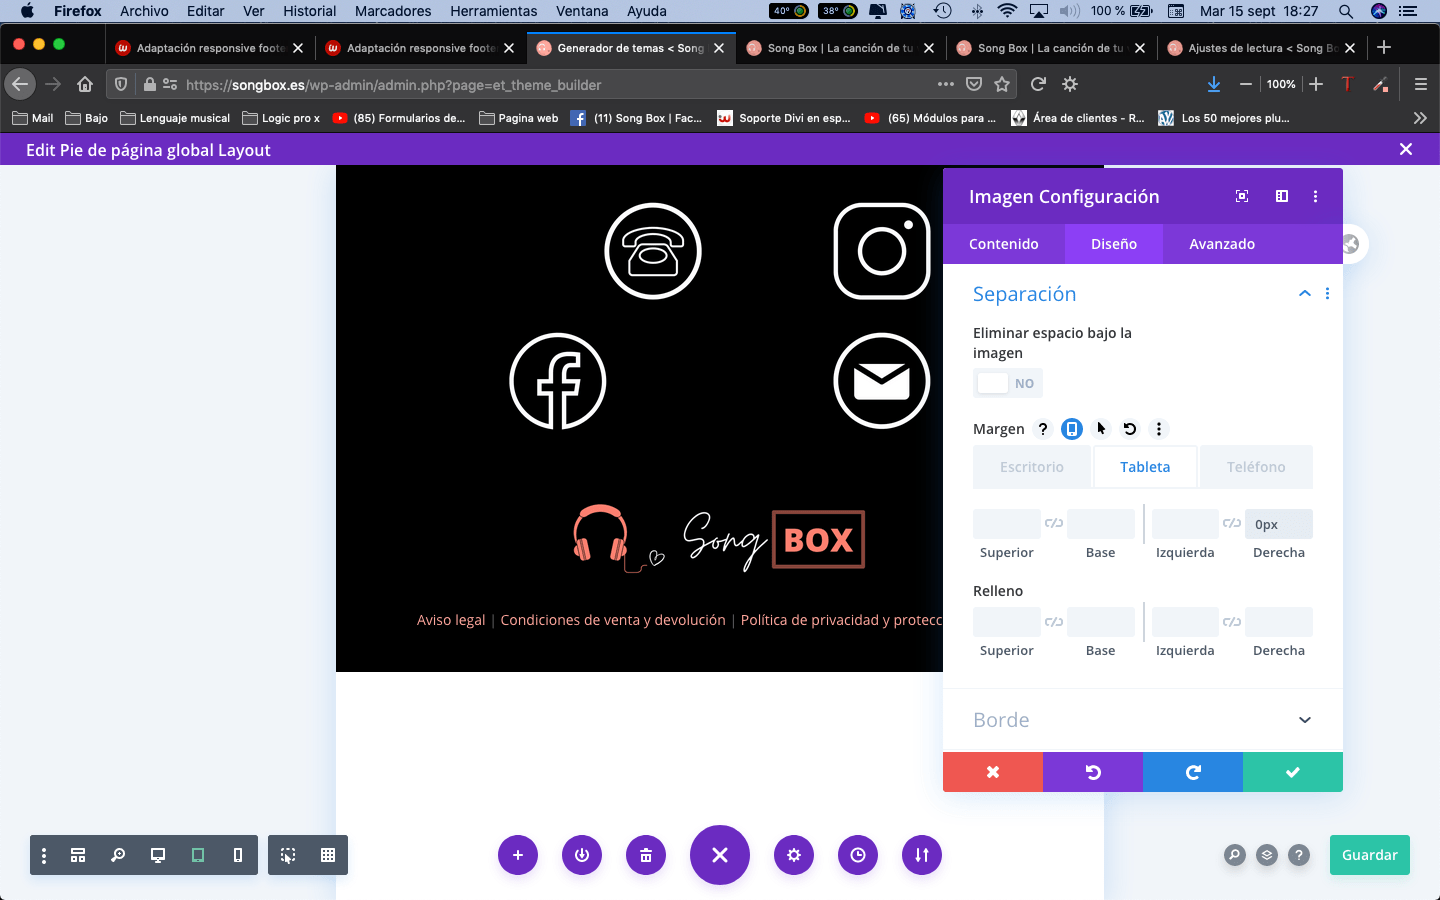Select the Song Box logo image
Image resolution: width=1440 pixels, height=900 pixels.
coord(719,540)
